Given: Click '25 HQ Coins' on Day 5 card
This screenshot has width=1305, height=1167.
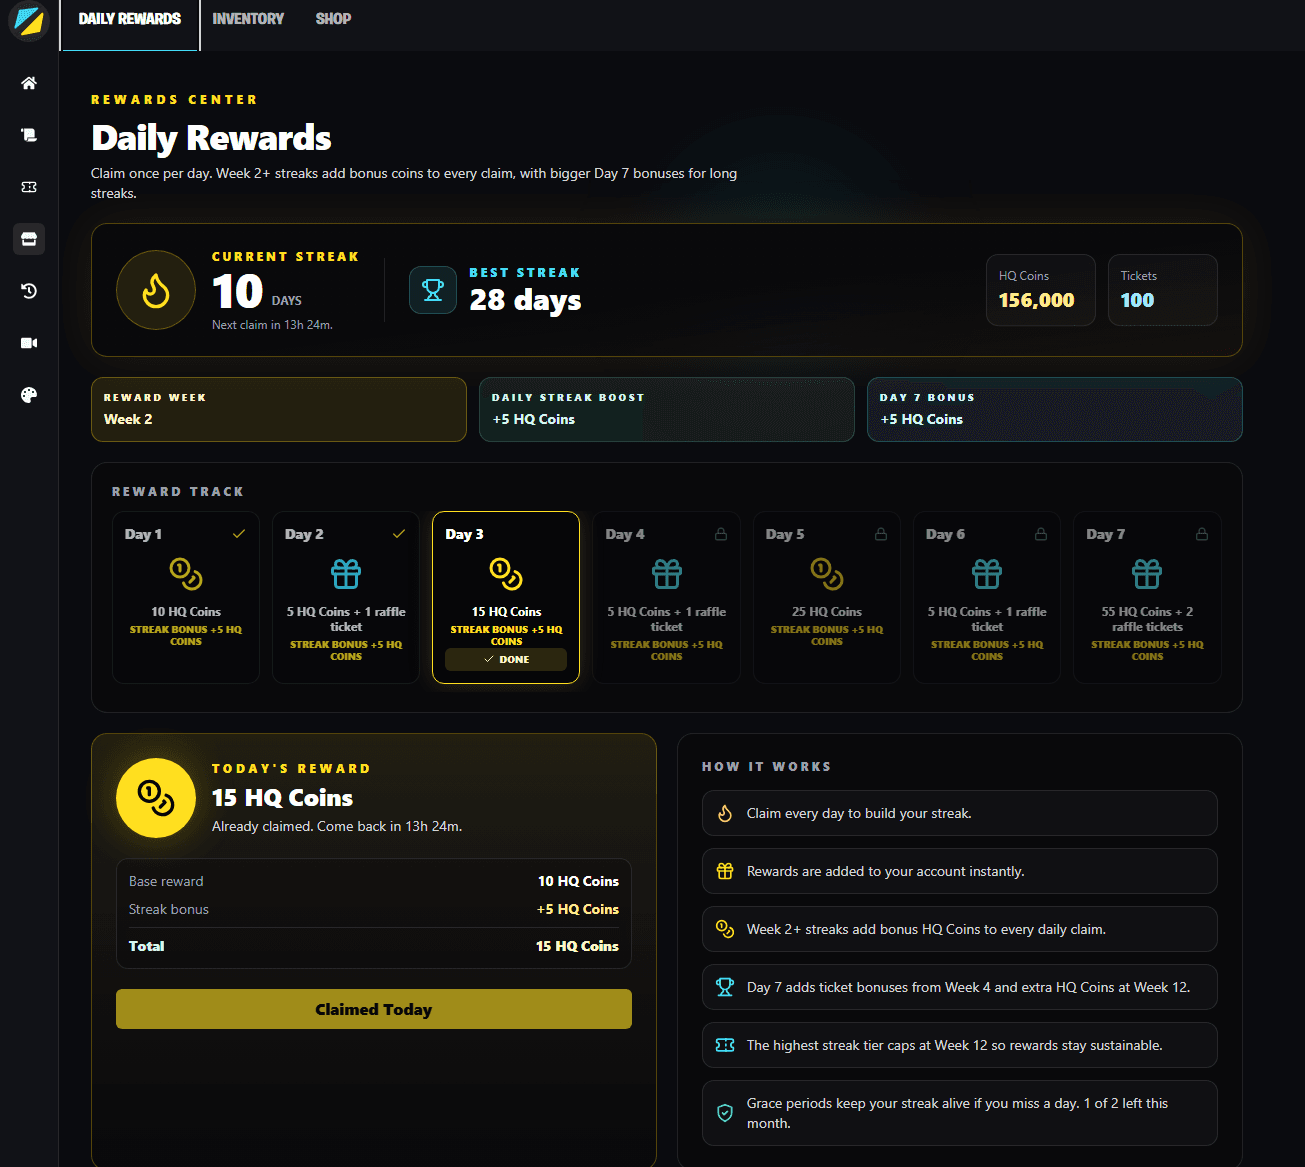Looking at the screenshot, I should click(827, 612).
